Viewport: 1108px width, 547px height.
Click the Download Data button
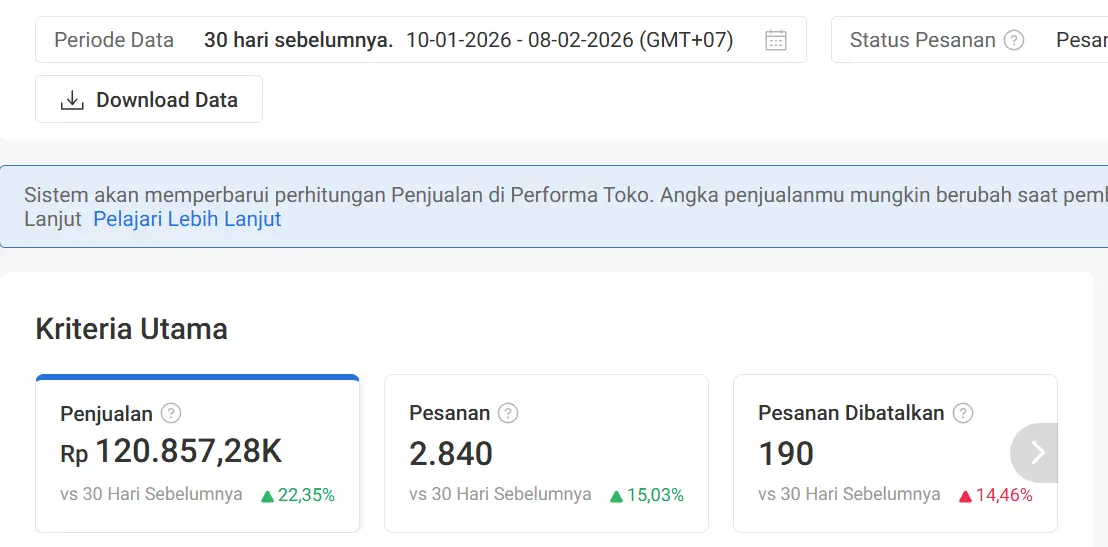[x=149, y=99]
